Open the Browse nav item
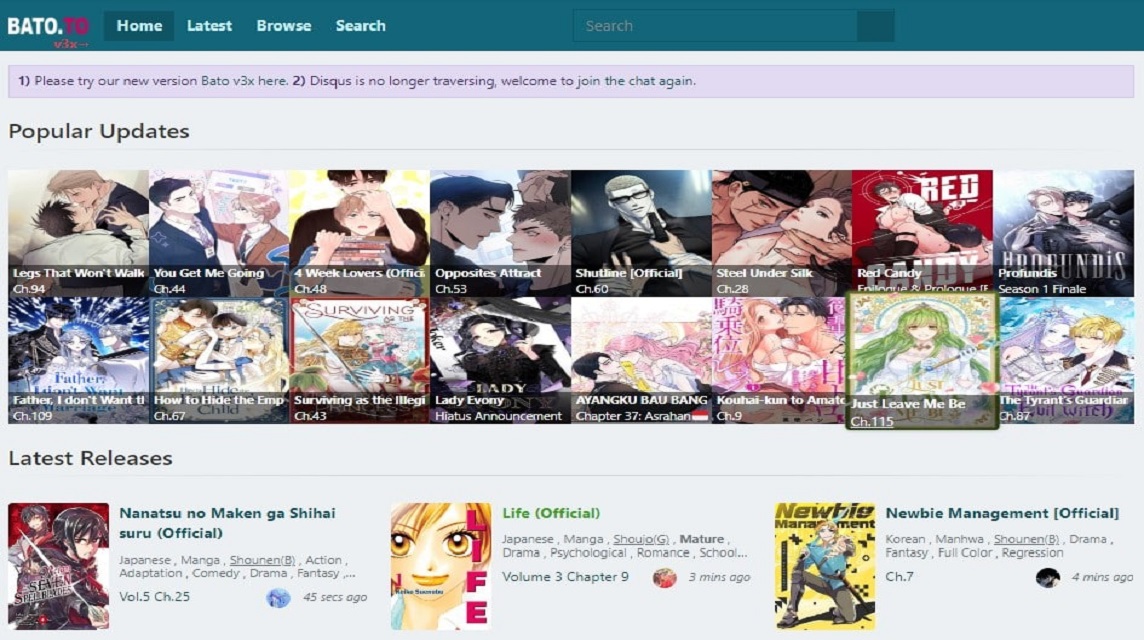 coord(284,26)
